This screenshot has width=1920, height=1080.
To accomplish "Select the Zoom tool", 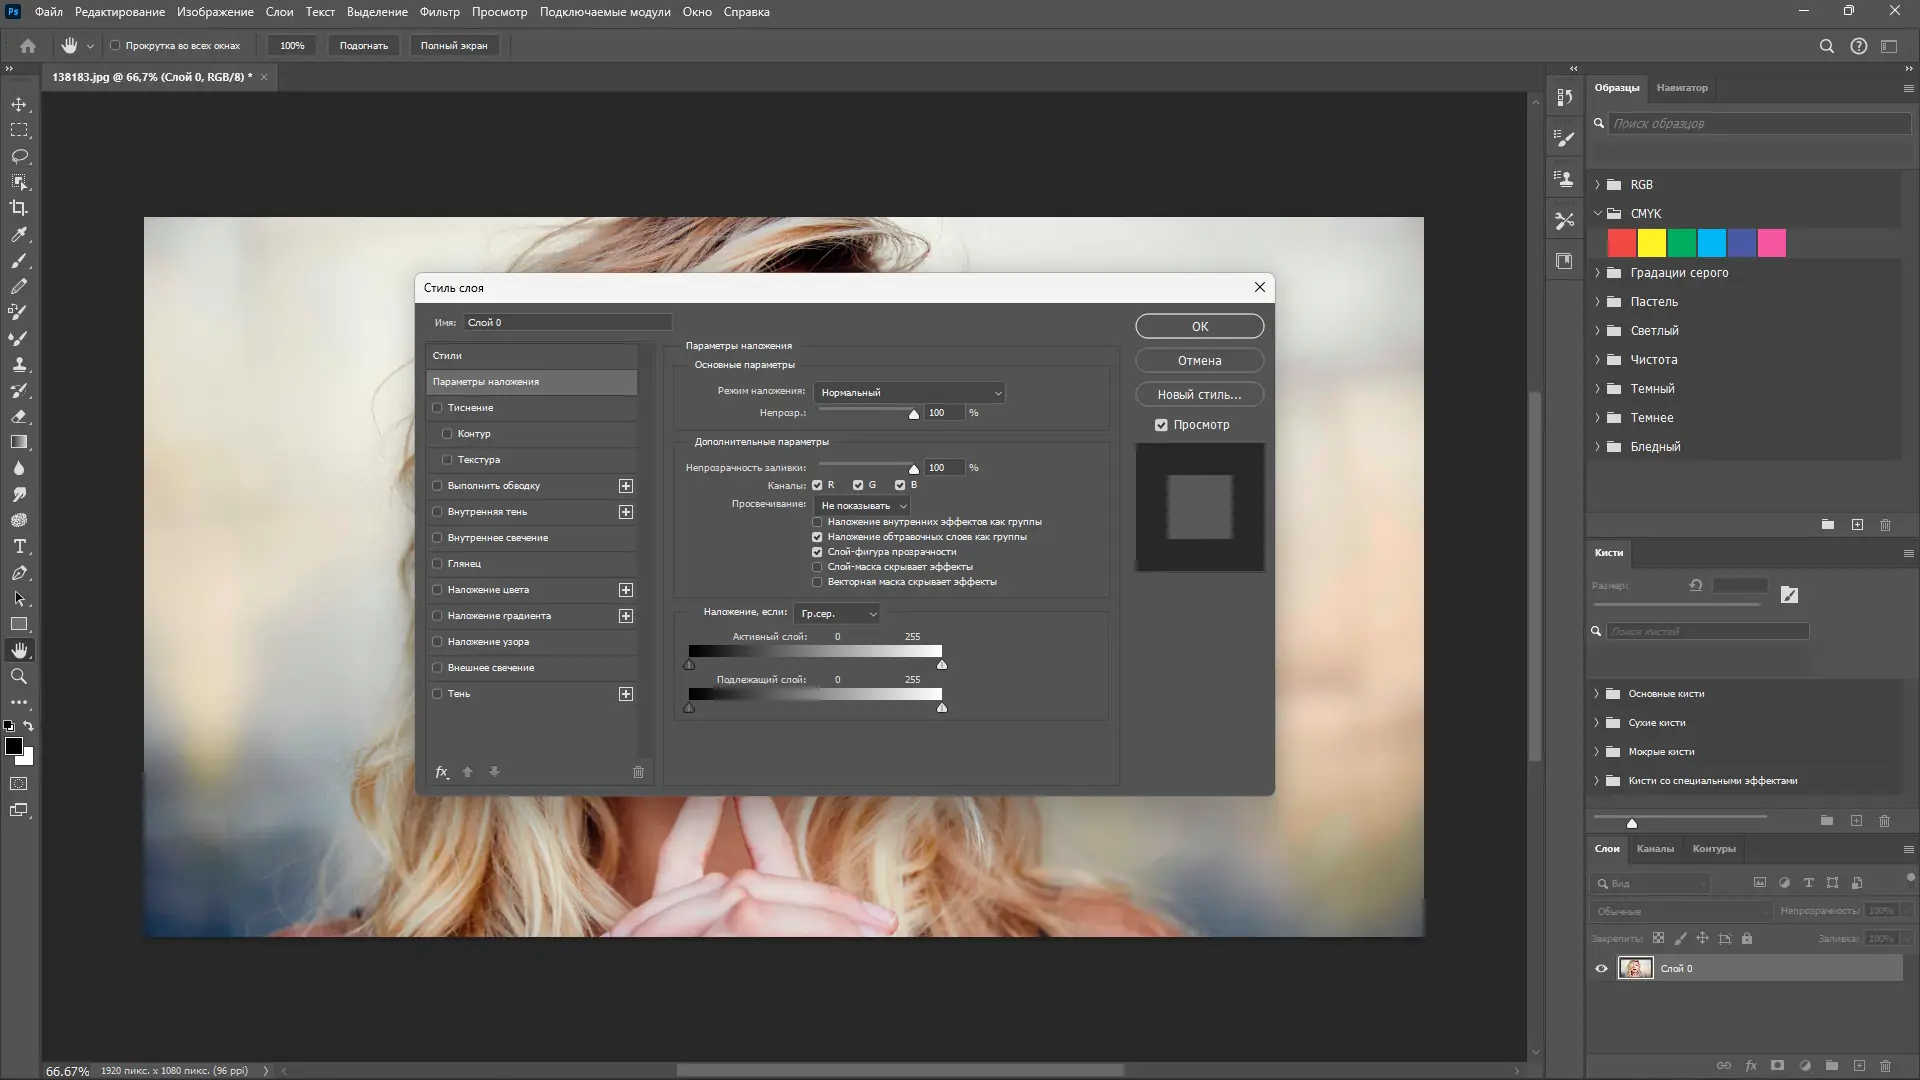I will (19, 676).
